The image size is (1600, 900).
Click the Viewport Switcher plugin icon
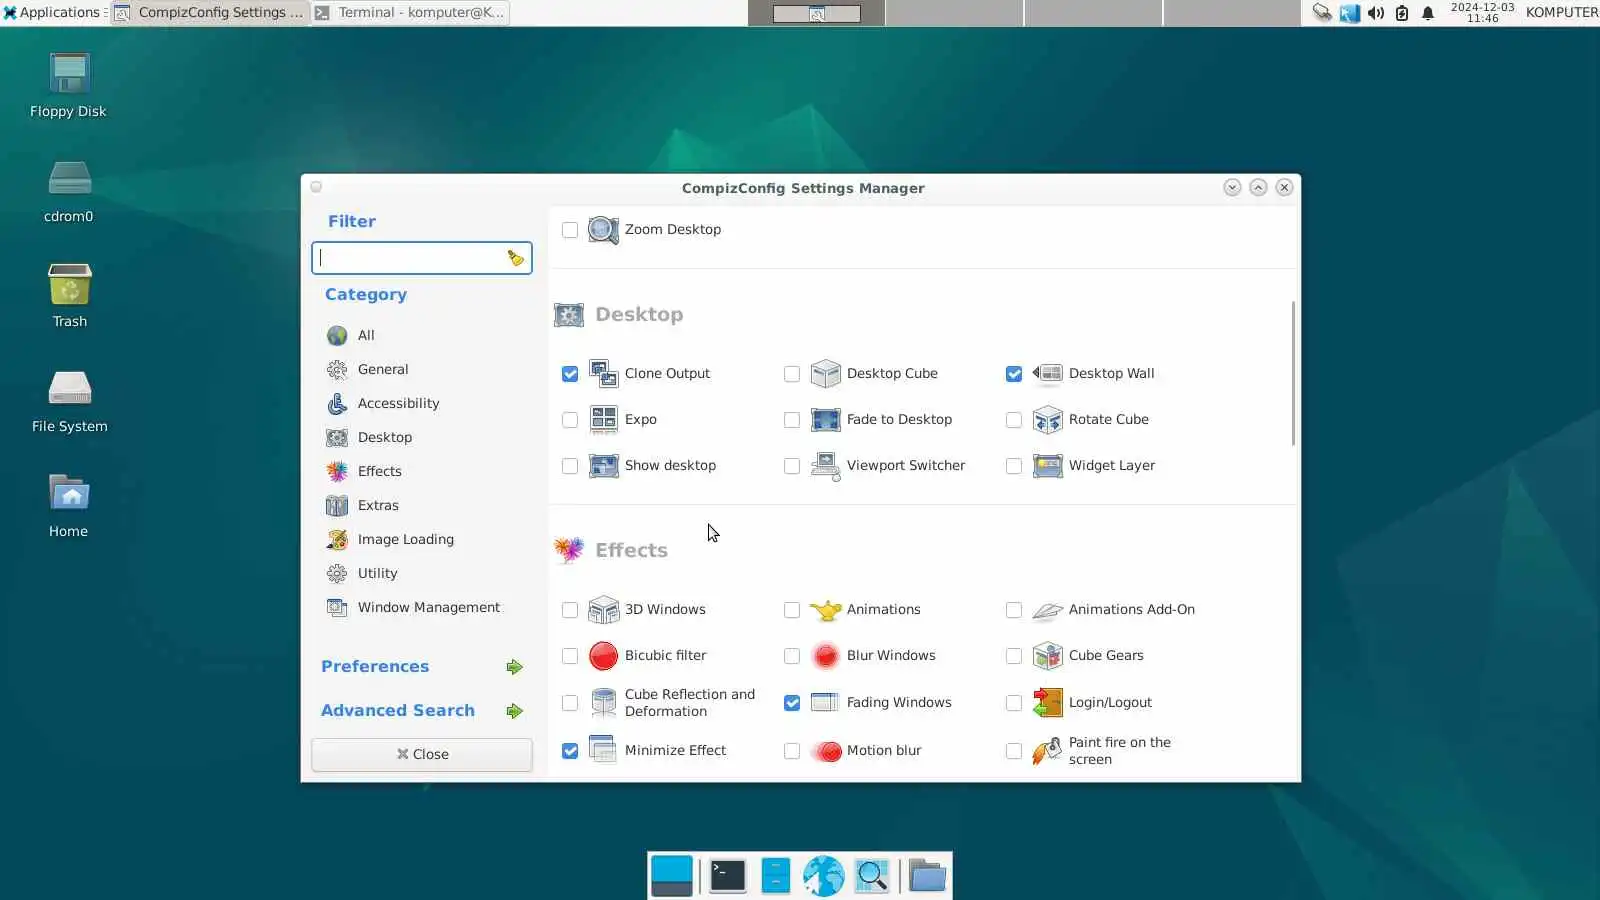click(825, 465)
